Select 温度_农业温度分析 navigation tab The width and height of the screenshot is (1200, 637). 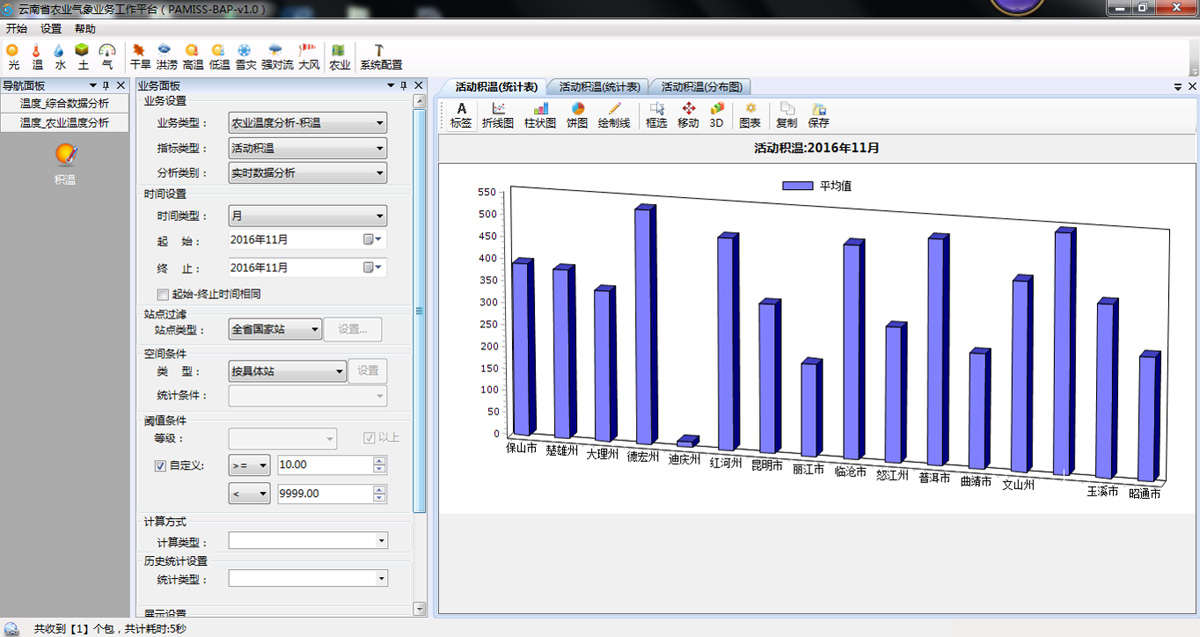point(65,123)
